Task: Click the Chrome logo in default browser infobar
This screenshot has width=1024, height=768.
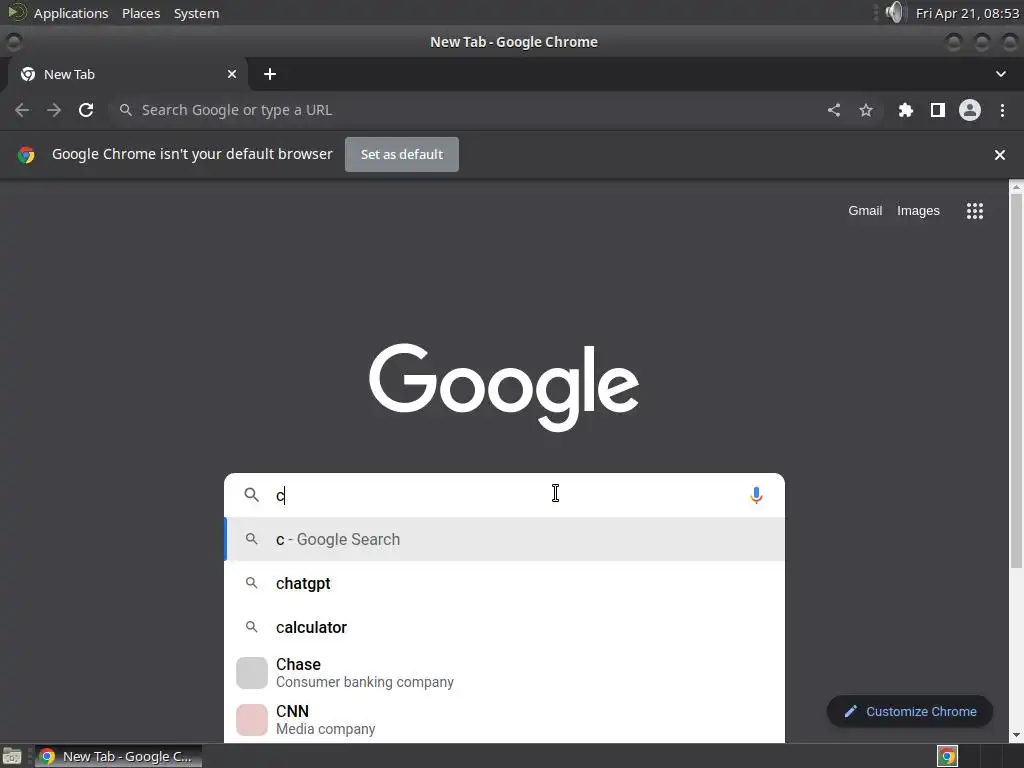Action: pos(26,155)
